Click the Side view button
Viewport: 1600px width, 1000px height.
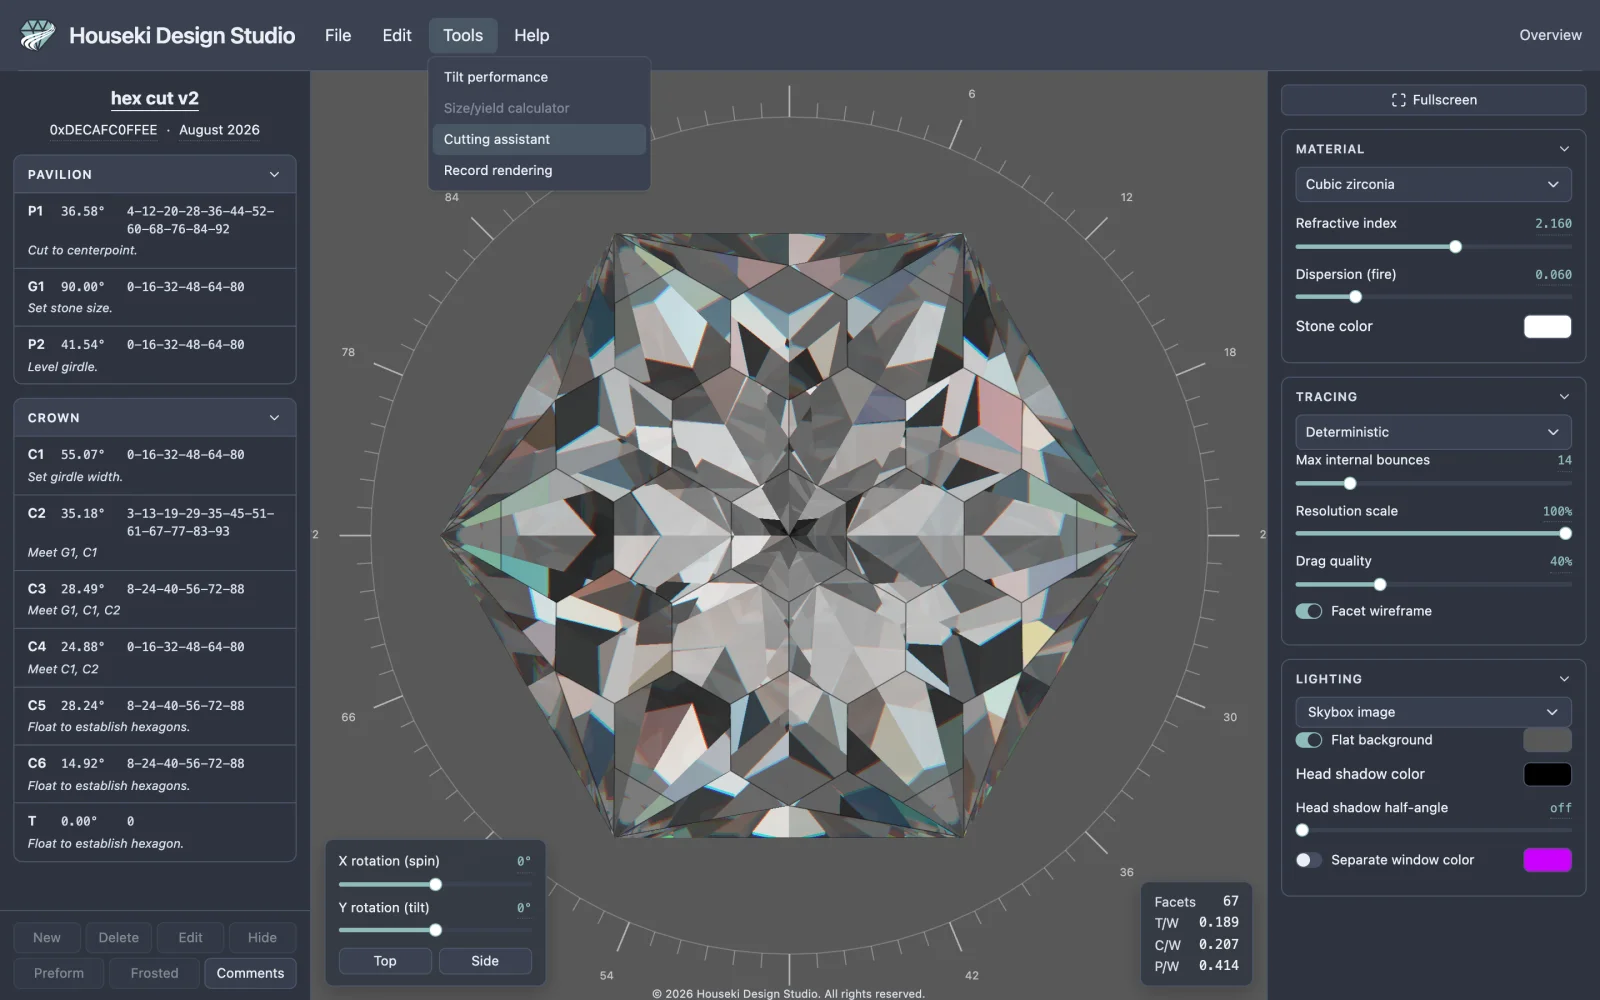(x=485, y=961)
